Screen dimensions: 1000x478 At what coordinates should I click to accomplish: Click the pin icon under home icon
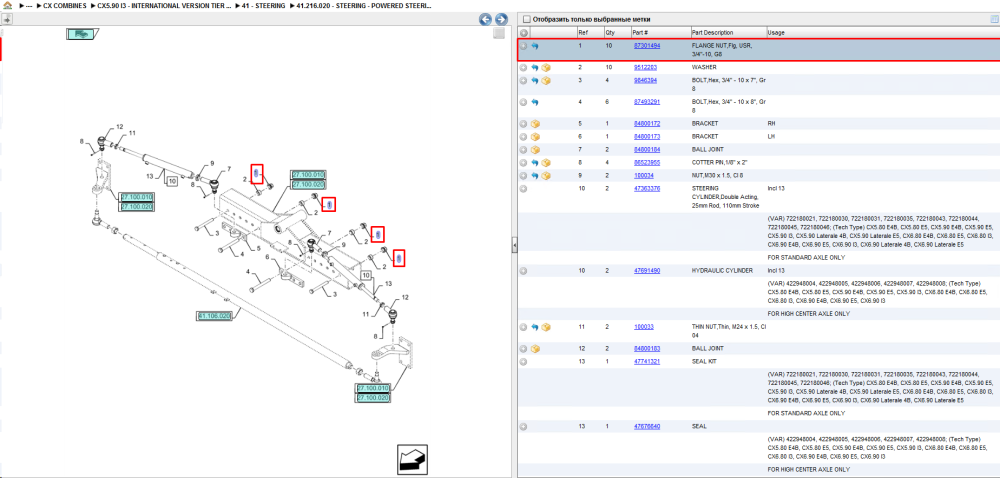(8, 20)
